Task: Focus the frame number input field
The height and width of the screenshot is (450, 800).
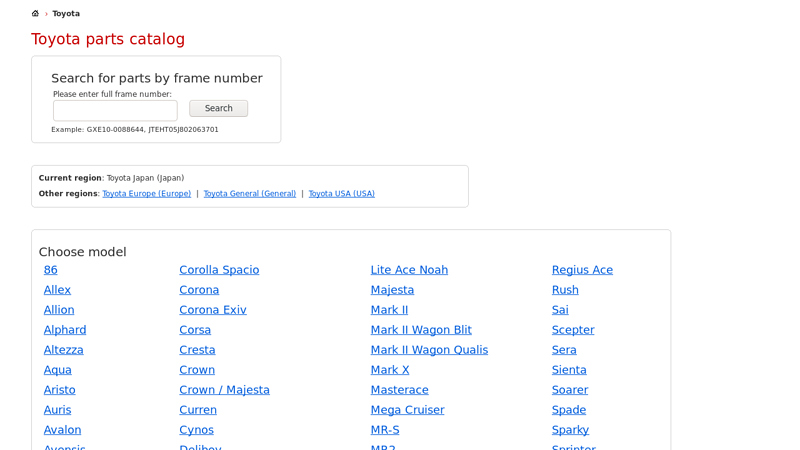Action: point(115,110)
